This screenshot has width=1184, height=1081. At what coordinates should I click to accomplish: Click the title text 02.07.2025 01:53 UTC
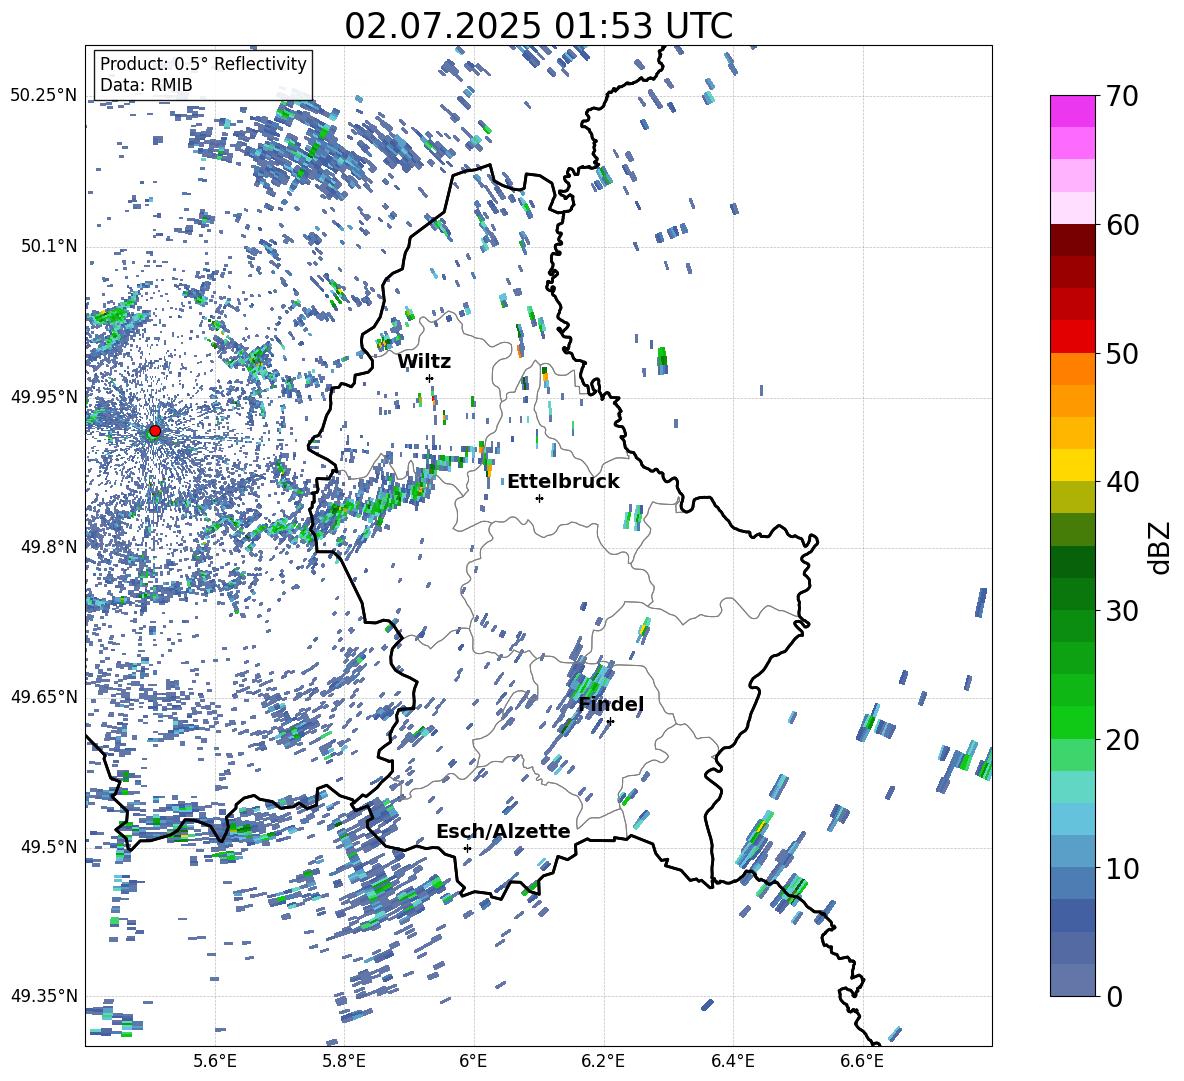tap(538, 26)
